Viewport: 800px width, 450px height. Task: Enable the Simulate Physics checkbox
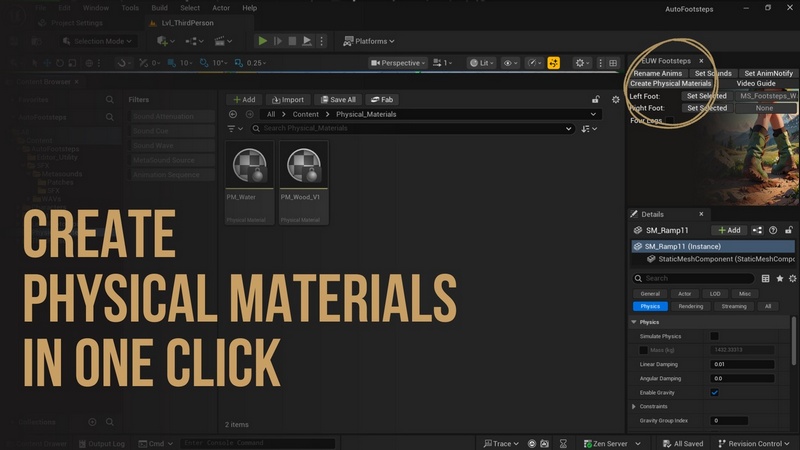coord(714,336)
